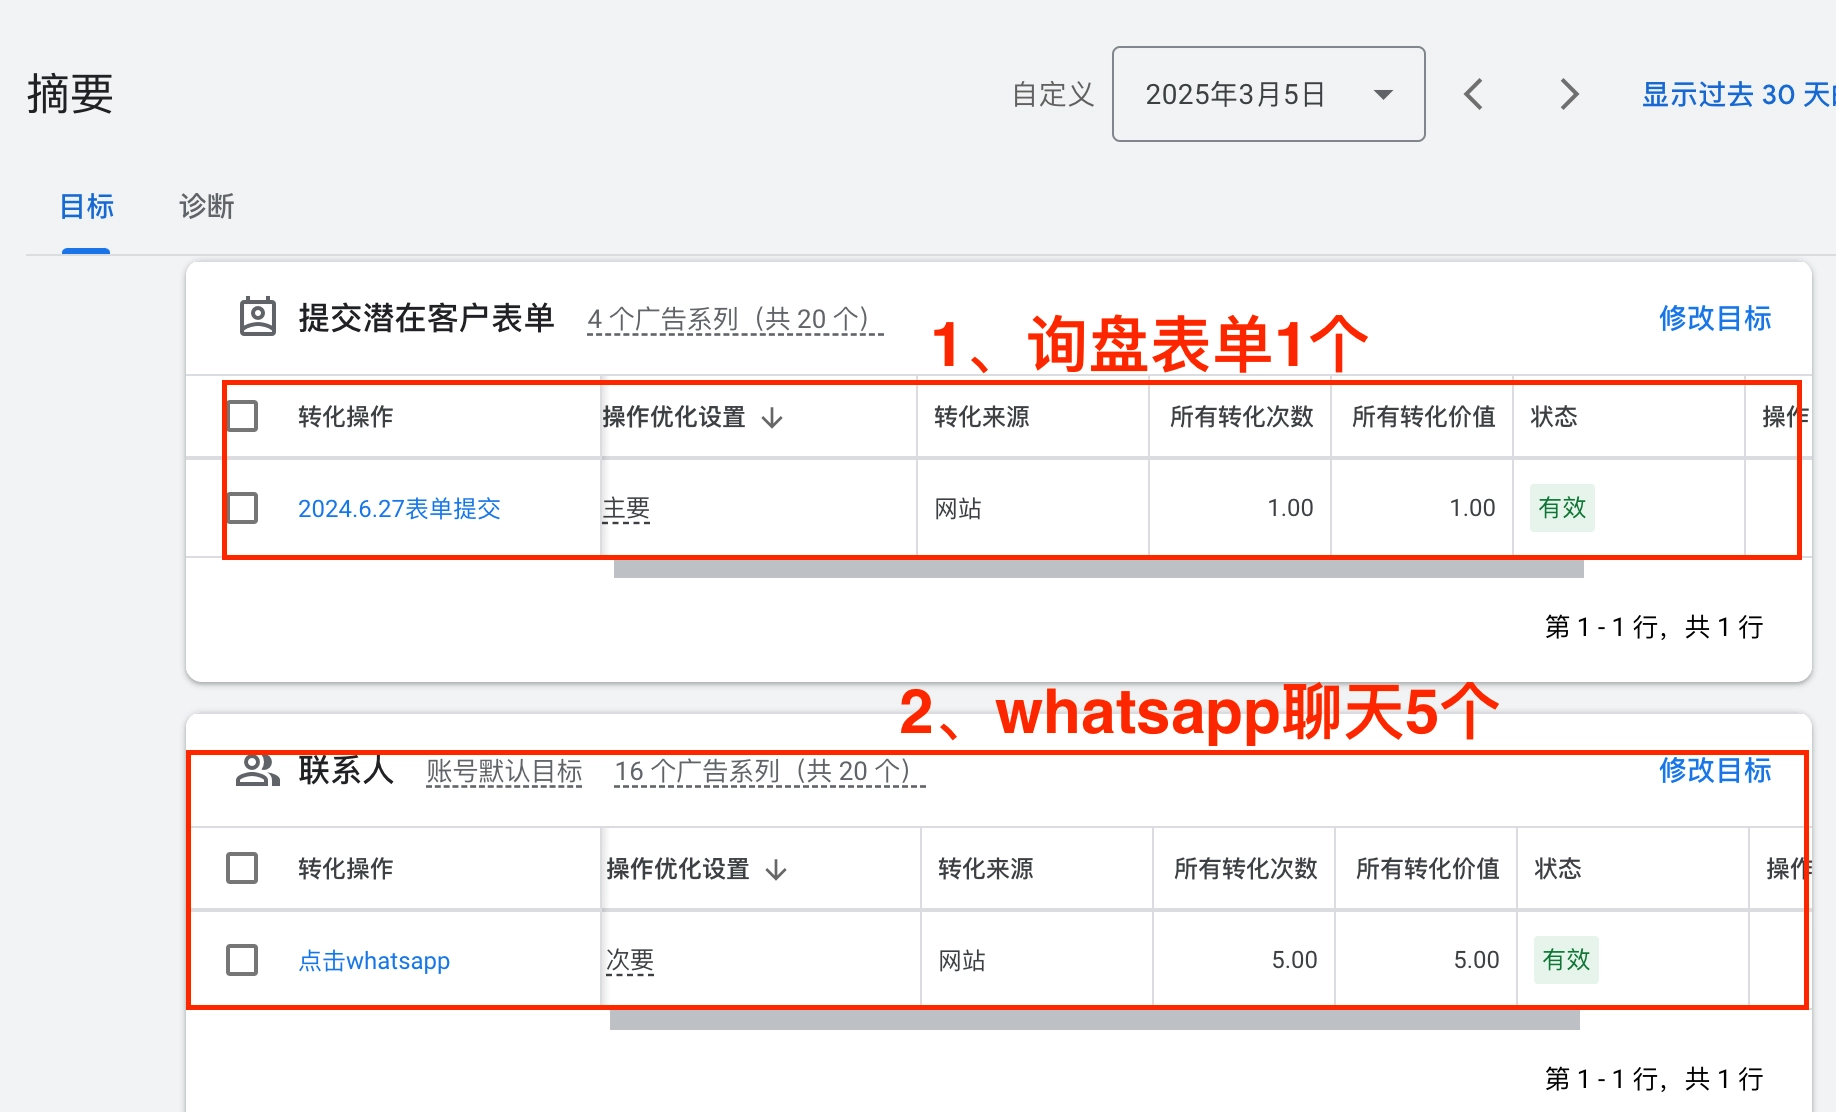
Task: Open the 点击whatsapp conversion action
Action: coord(374,961)
